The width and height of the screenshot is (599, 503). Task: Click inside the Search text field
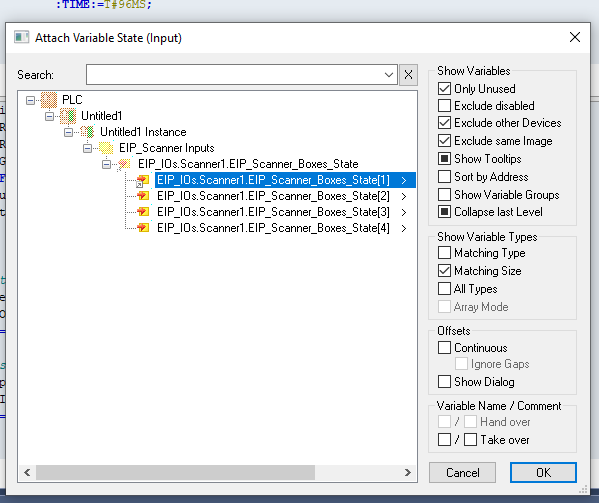[234, 74]
